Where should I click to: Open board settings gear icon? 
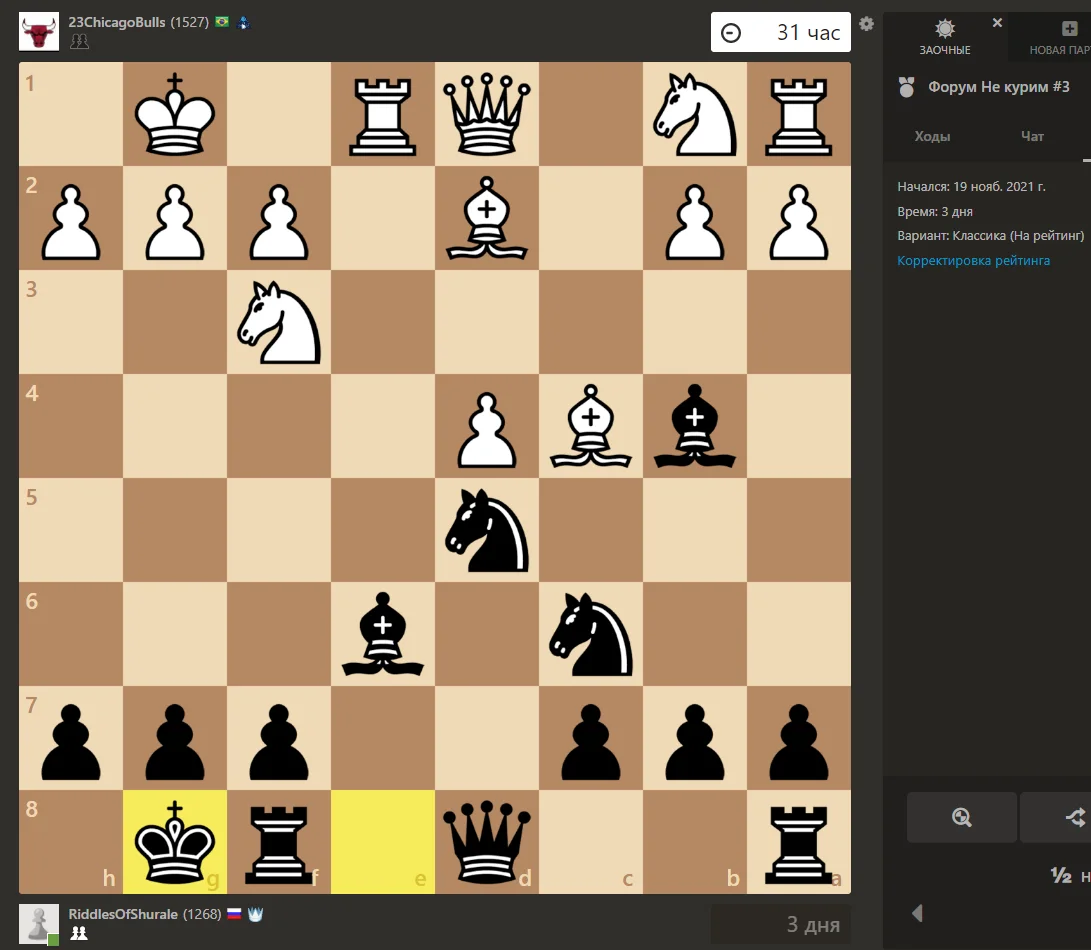pyautogui.click(x=866, y=24)
